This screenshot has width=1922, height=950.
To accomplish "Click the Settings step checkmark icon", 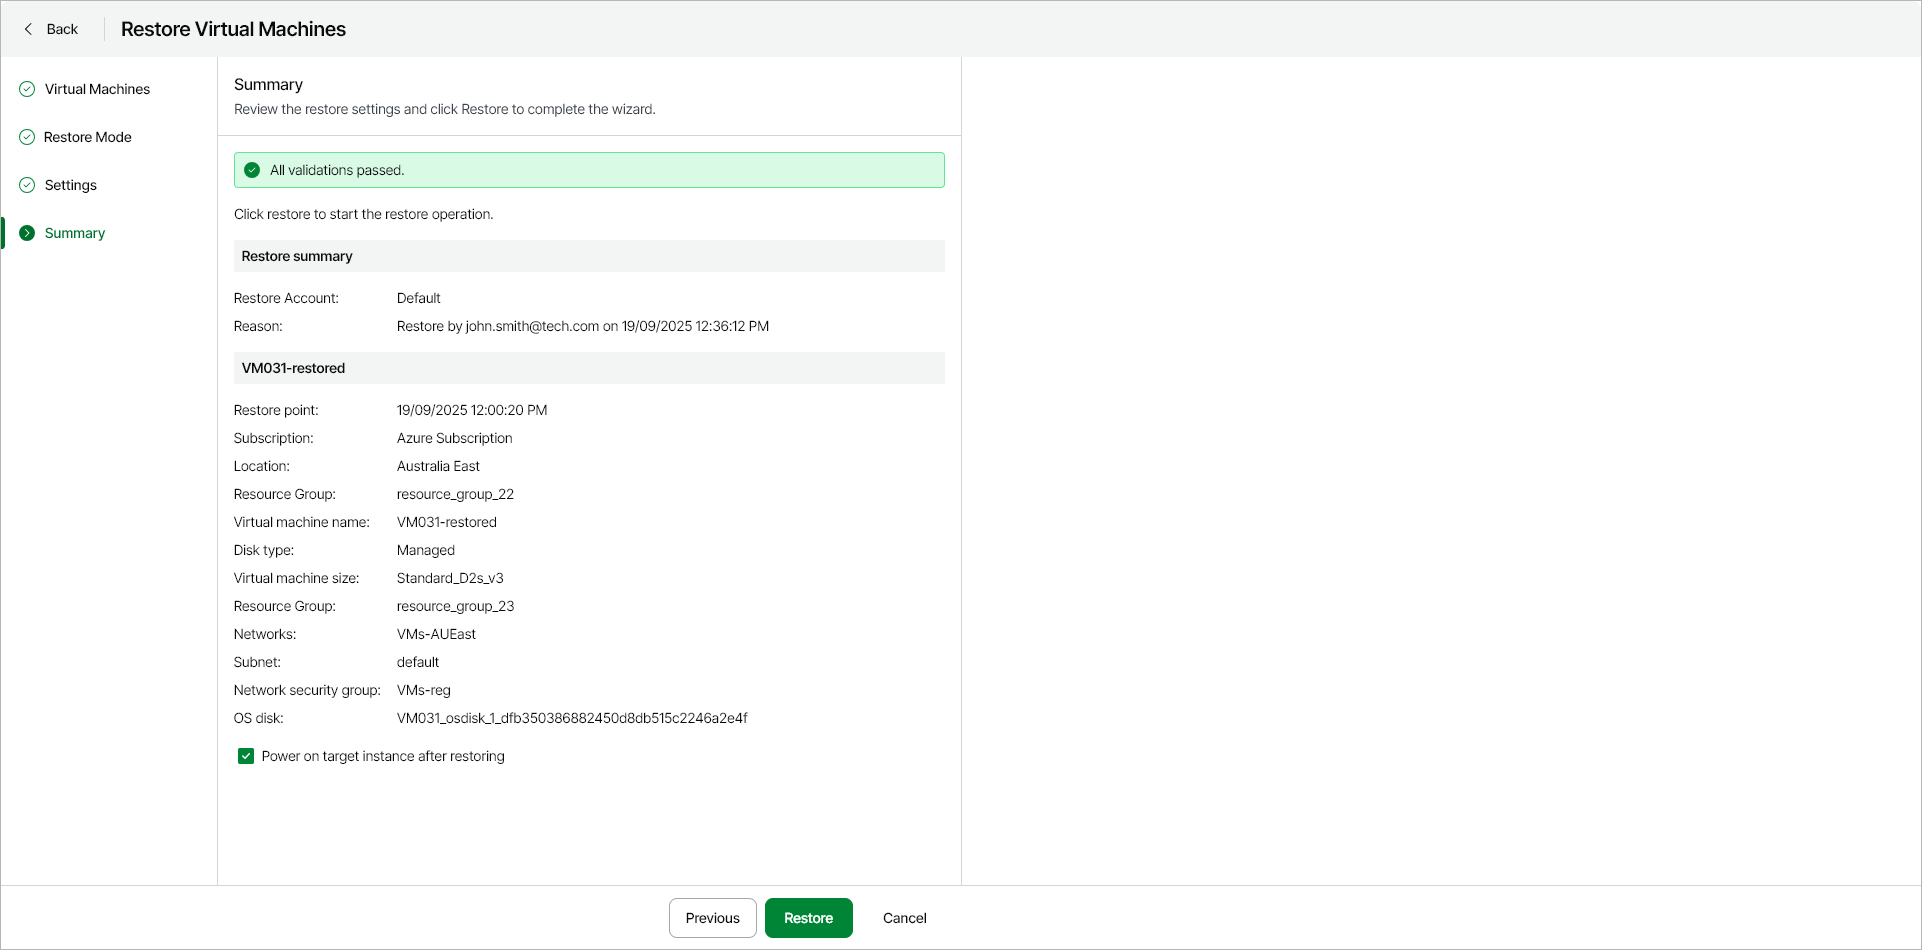I will click(x=27, y=185).
